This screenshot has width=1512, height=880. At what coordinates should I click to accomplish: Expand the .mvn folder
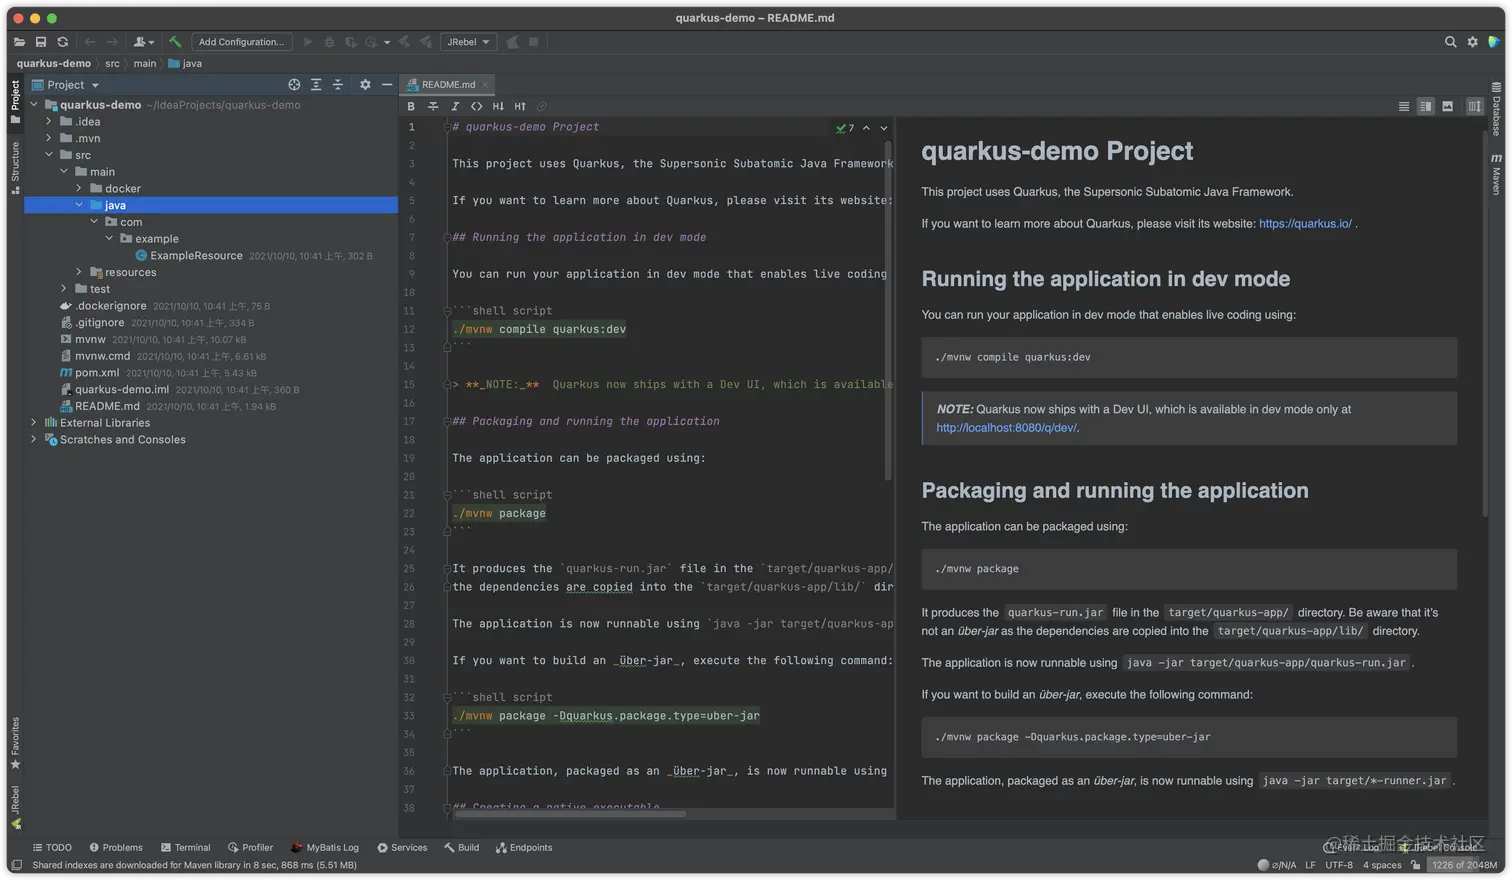click(49, 138)
